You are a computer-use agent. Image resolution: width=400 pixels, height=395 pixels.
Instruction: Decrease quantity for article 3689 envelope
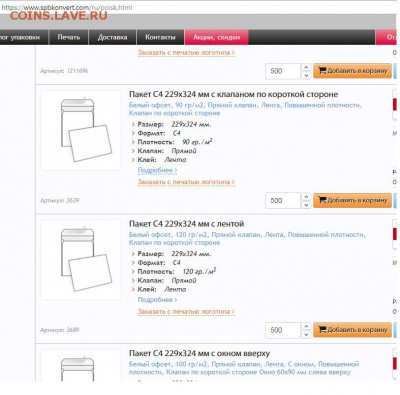[x=306, y=334]
